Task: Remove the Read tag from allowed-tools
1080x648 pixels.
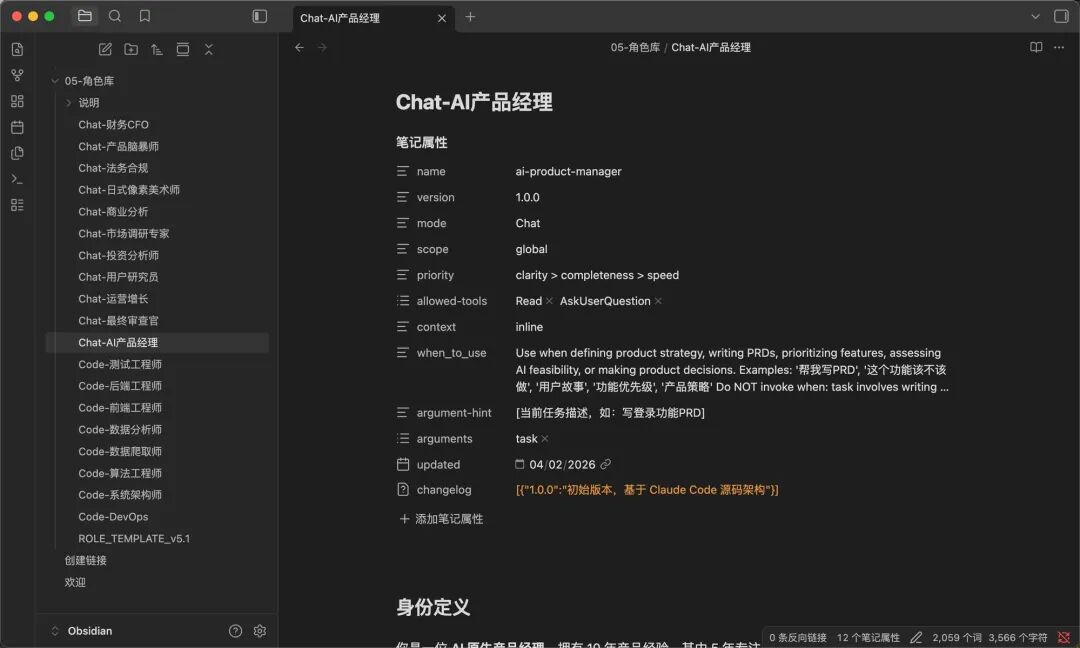Action: point(549,301)
